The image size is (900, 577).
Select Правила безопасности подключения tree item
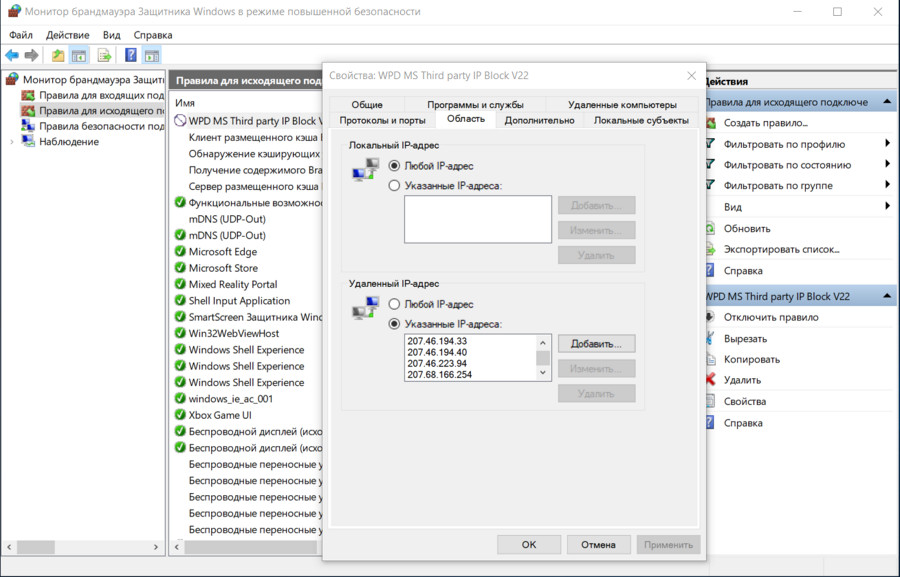pos(101,126)
